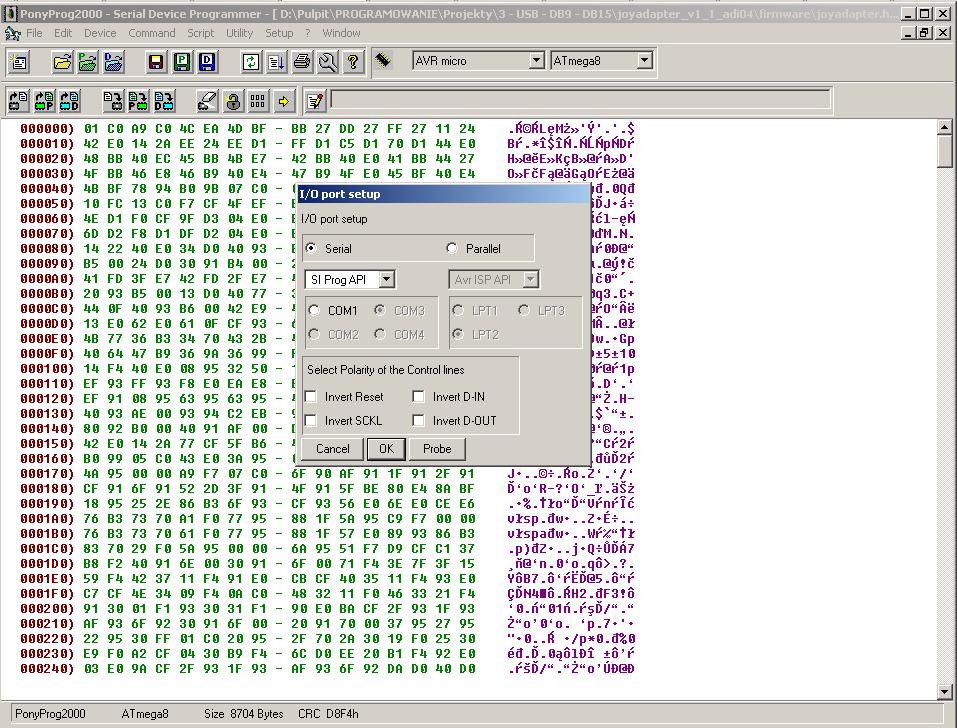This screenshot has height=728, width=957.
Task: Click Read Program Memory (P) icon
Action: click(45, 101)
